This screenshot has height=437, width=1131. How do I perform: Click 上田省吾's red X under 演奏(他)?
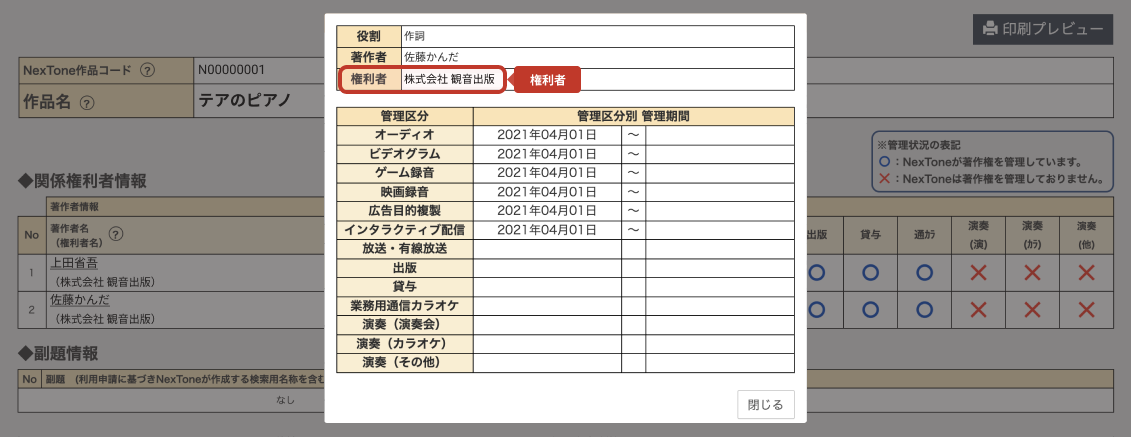pos(1086,272)
